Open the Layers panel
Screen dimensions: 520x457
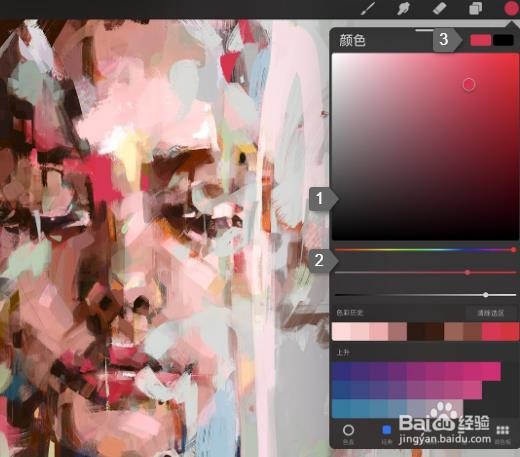[x=475, y=8]
